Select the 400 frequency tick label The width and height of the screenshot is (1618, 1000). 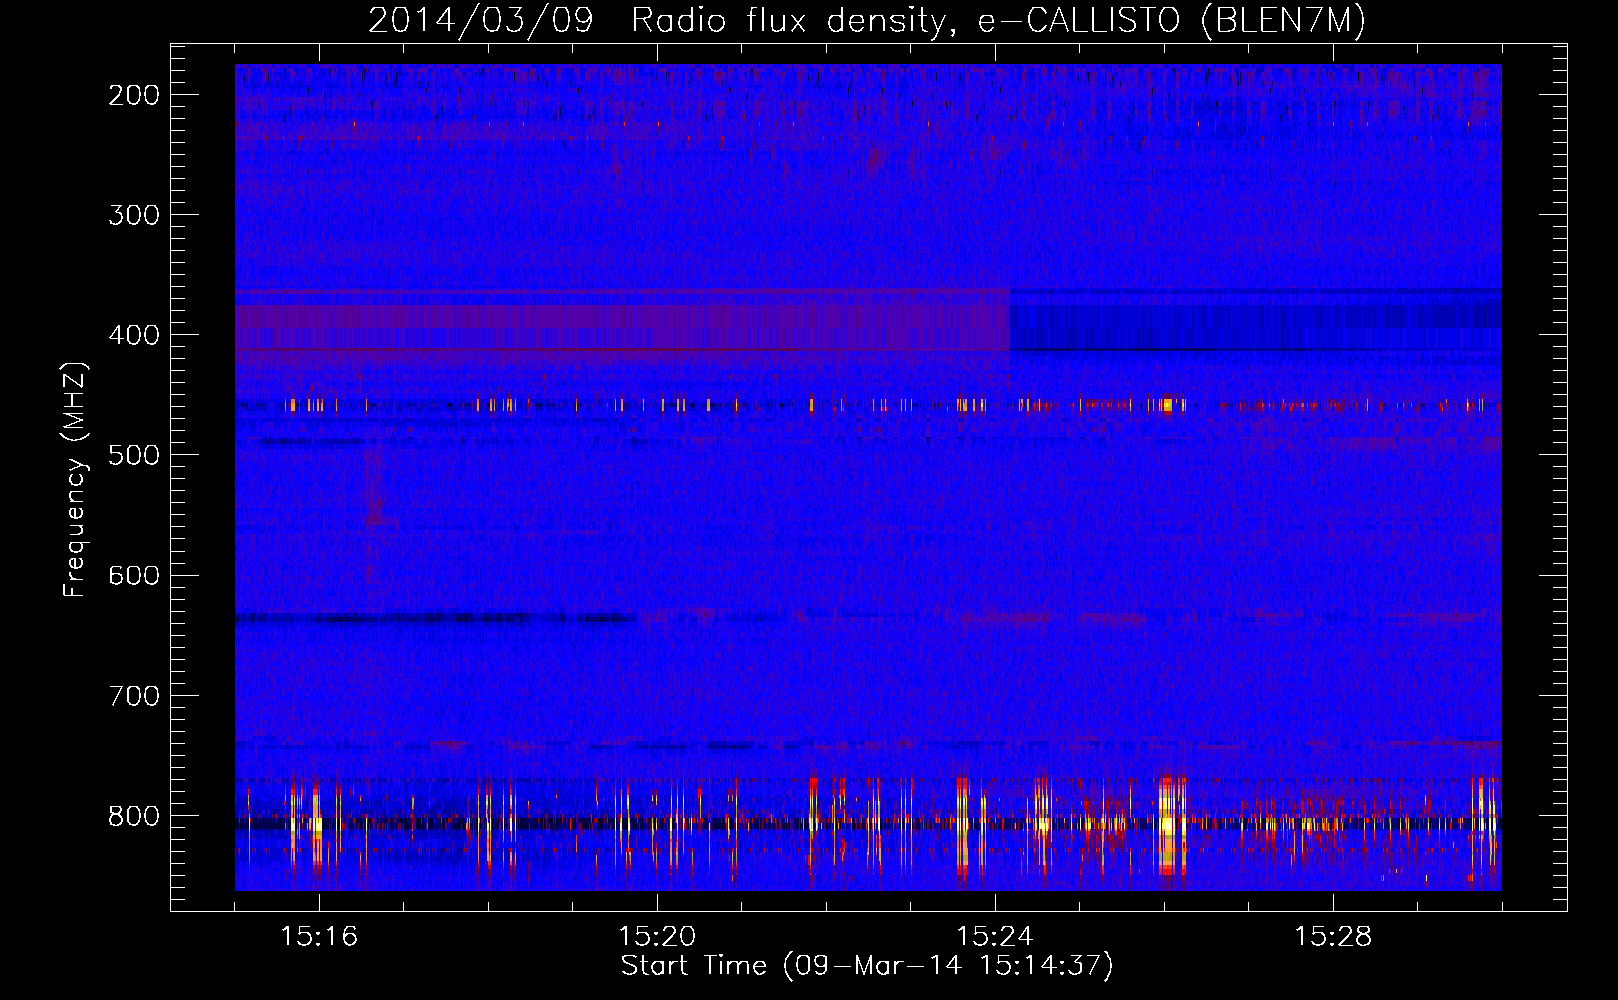tap(133, 335)
